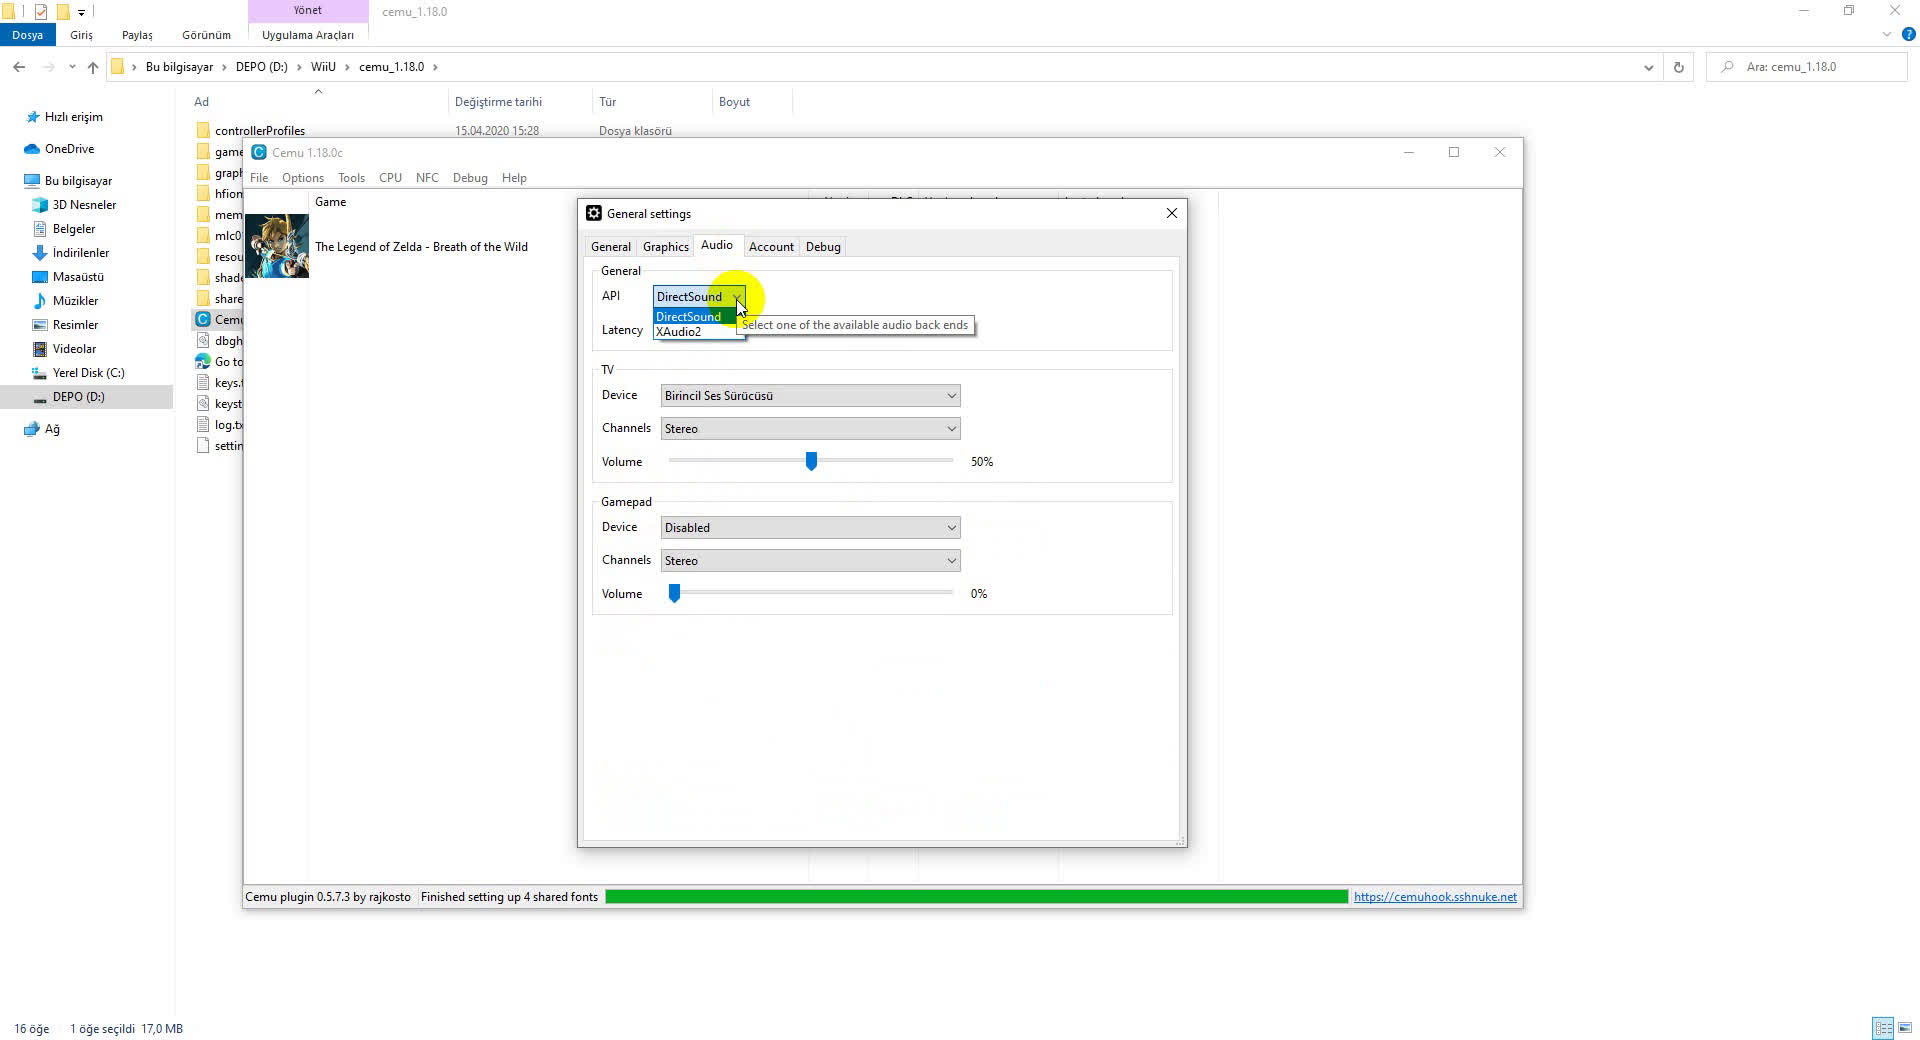Close the General settings dialog
This screenshot has height=1040, width=1920.
(x=1171, y=213)
